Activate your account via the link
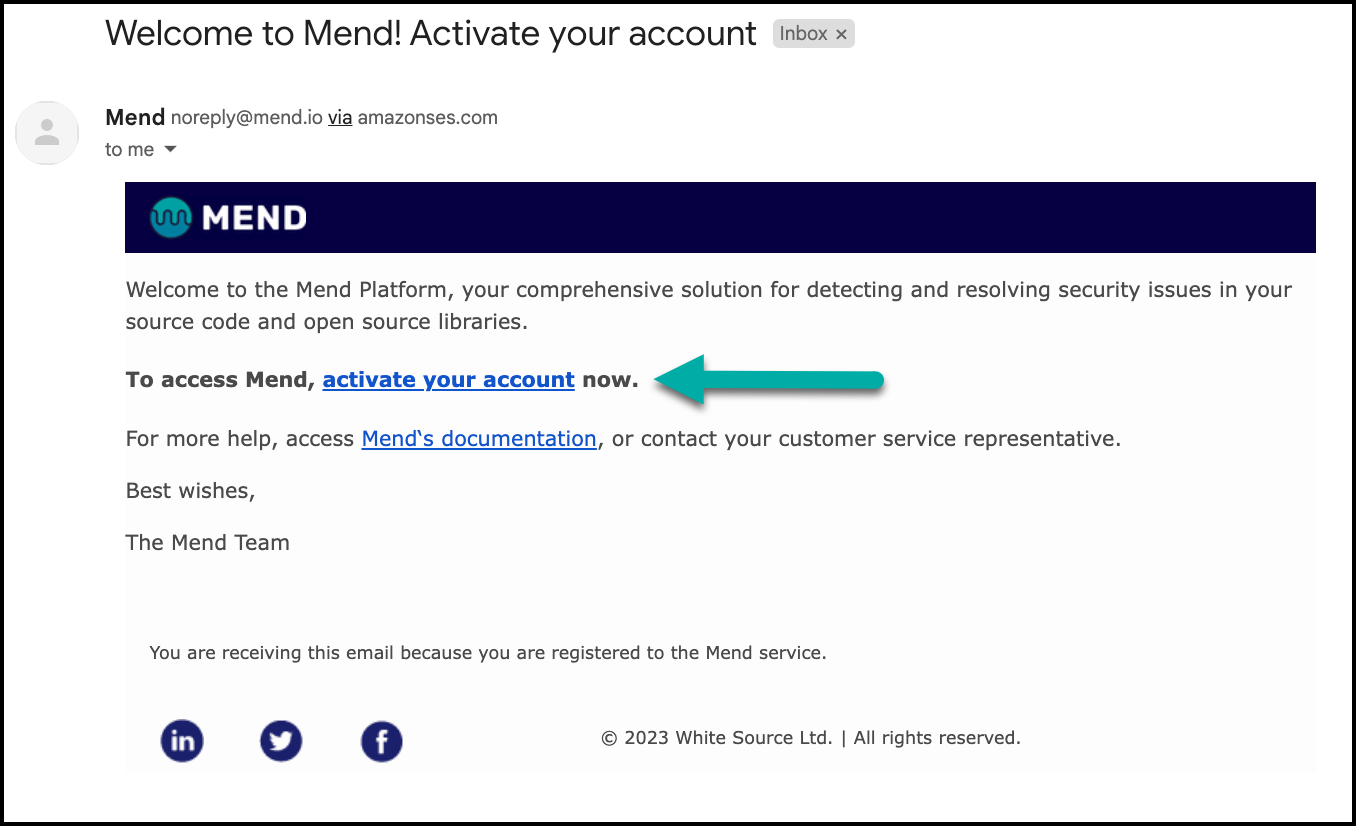Screen dimensions: 1356x826 coord(448,379)
